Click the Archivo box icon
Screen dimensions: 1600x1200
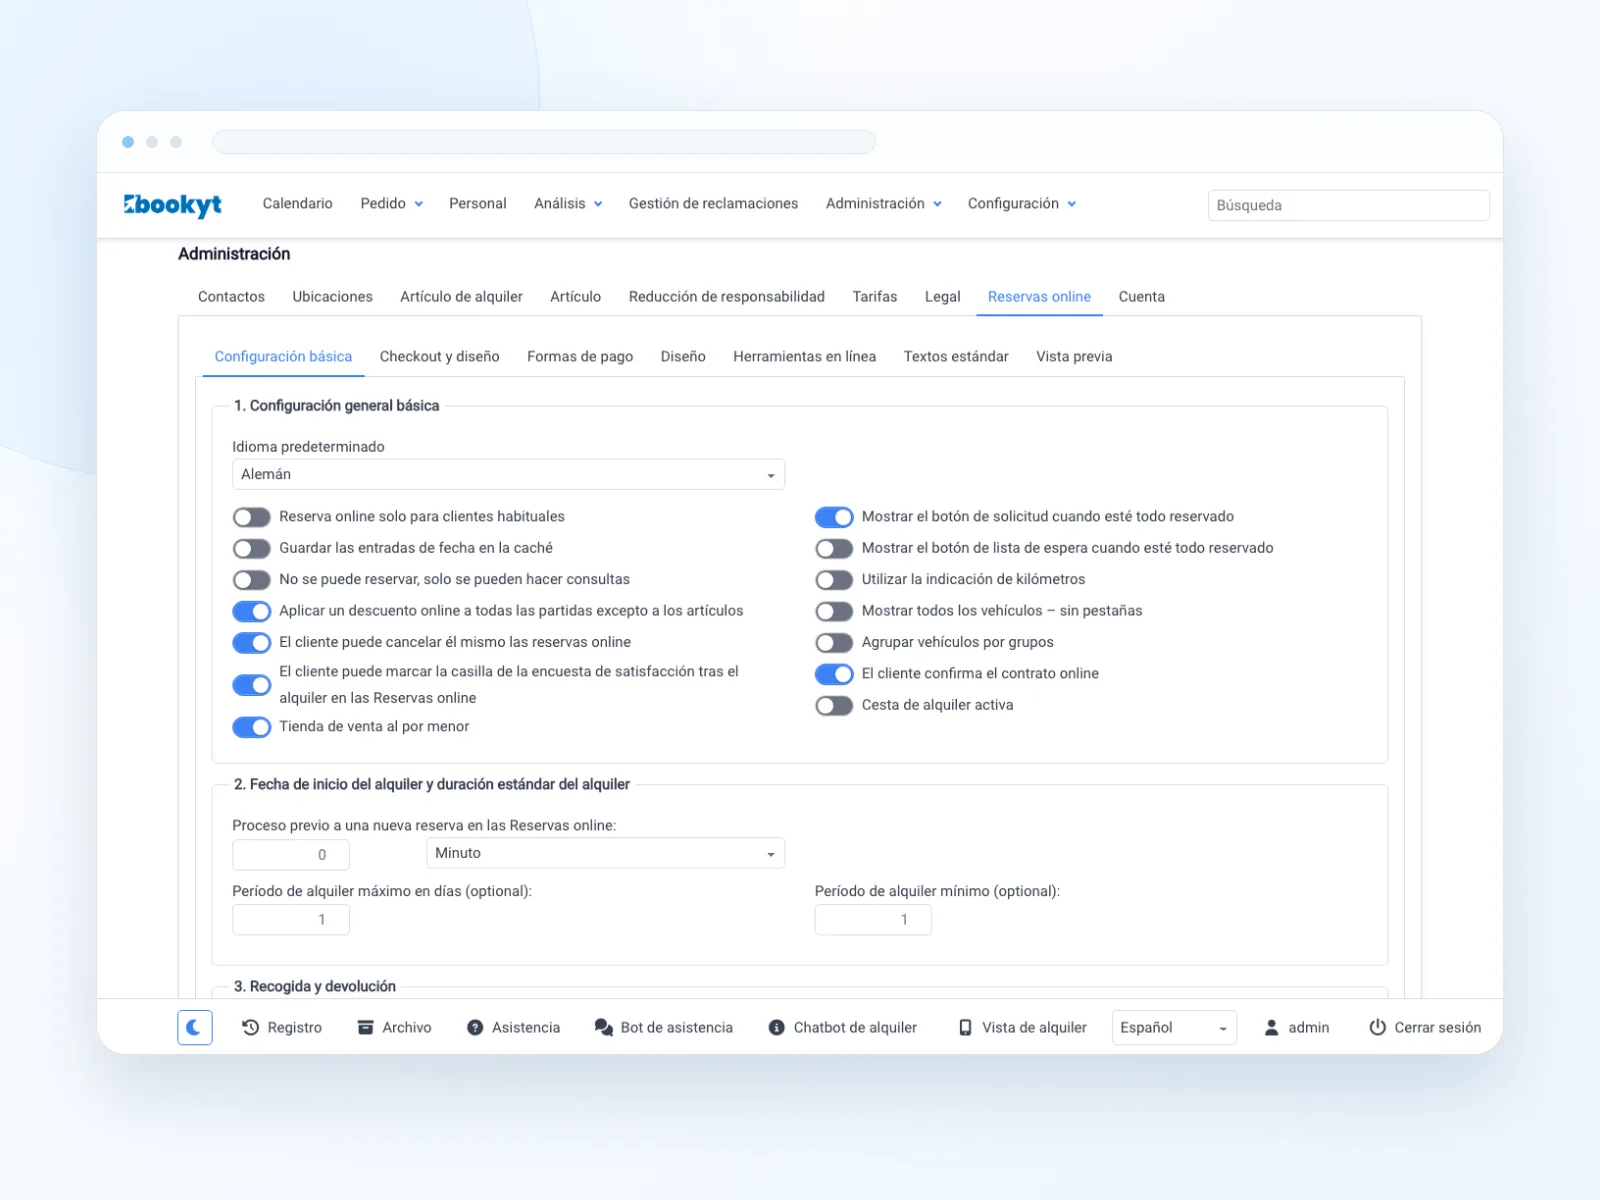366,1027
